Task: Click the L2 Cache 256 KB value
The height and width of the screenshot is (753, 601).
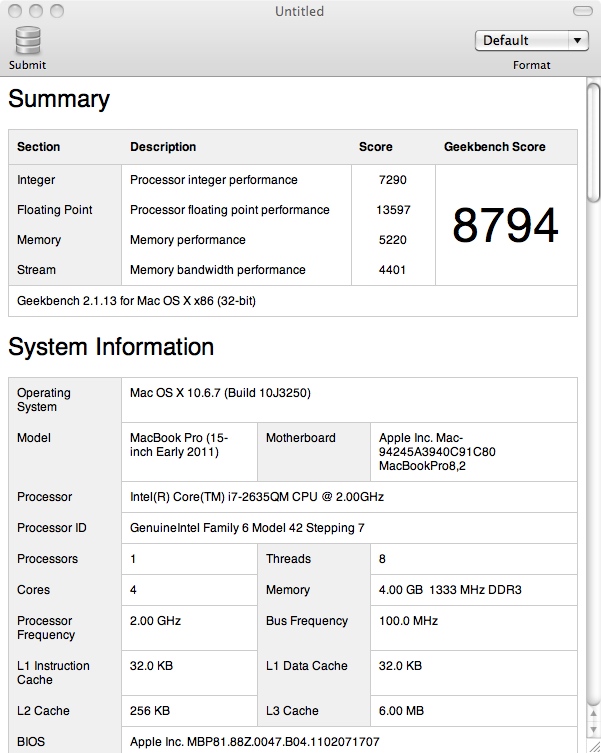Action: click(x=150, y=711)
